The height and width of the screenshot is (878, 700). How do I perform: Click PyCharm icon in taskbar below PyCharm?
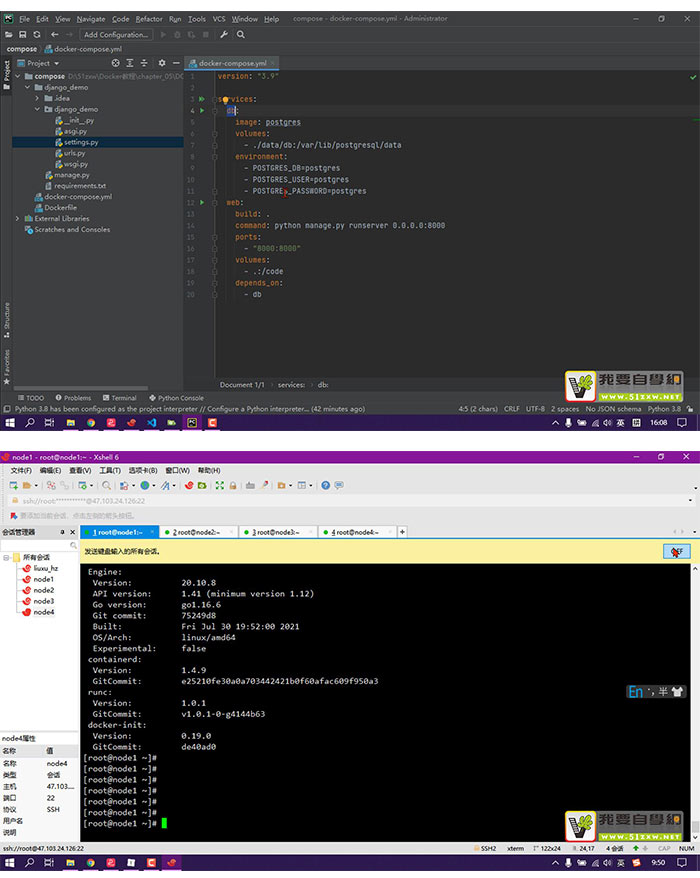[192, 423]
